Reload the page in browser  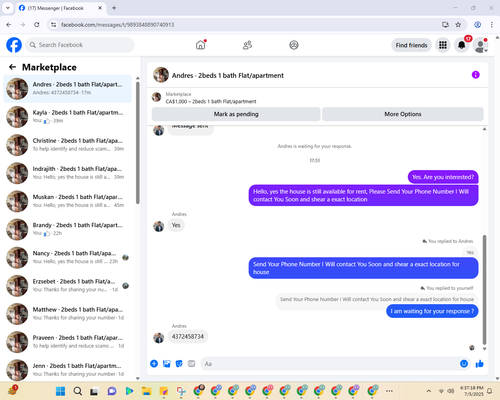click(x=37, y=25)
